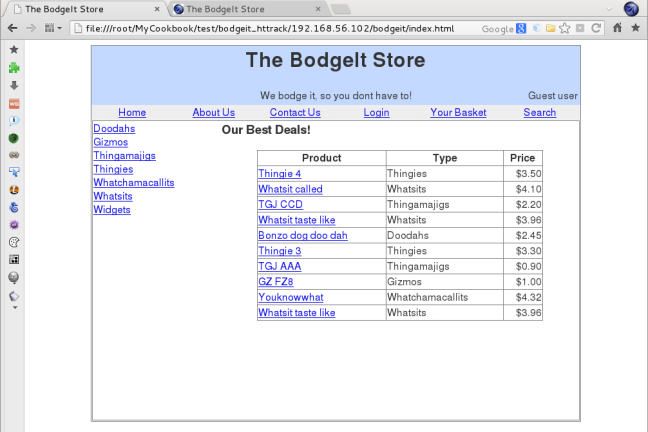
Task: Click the blue globe browser logo at top right
Action: pos(631,9)
